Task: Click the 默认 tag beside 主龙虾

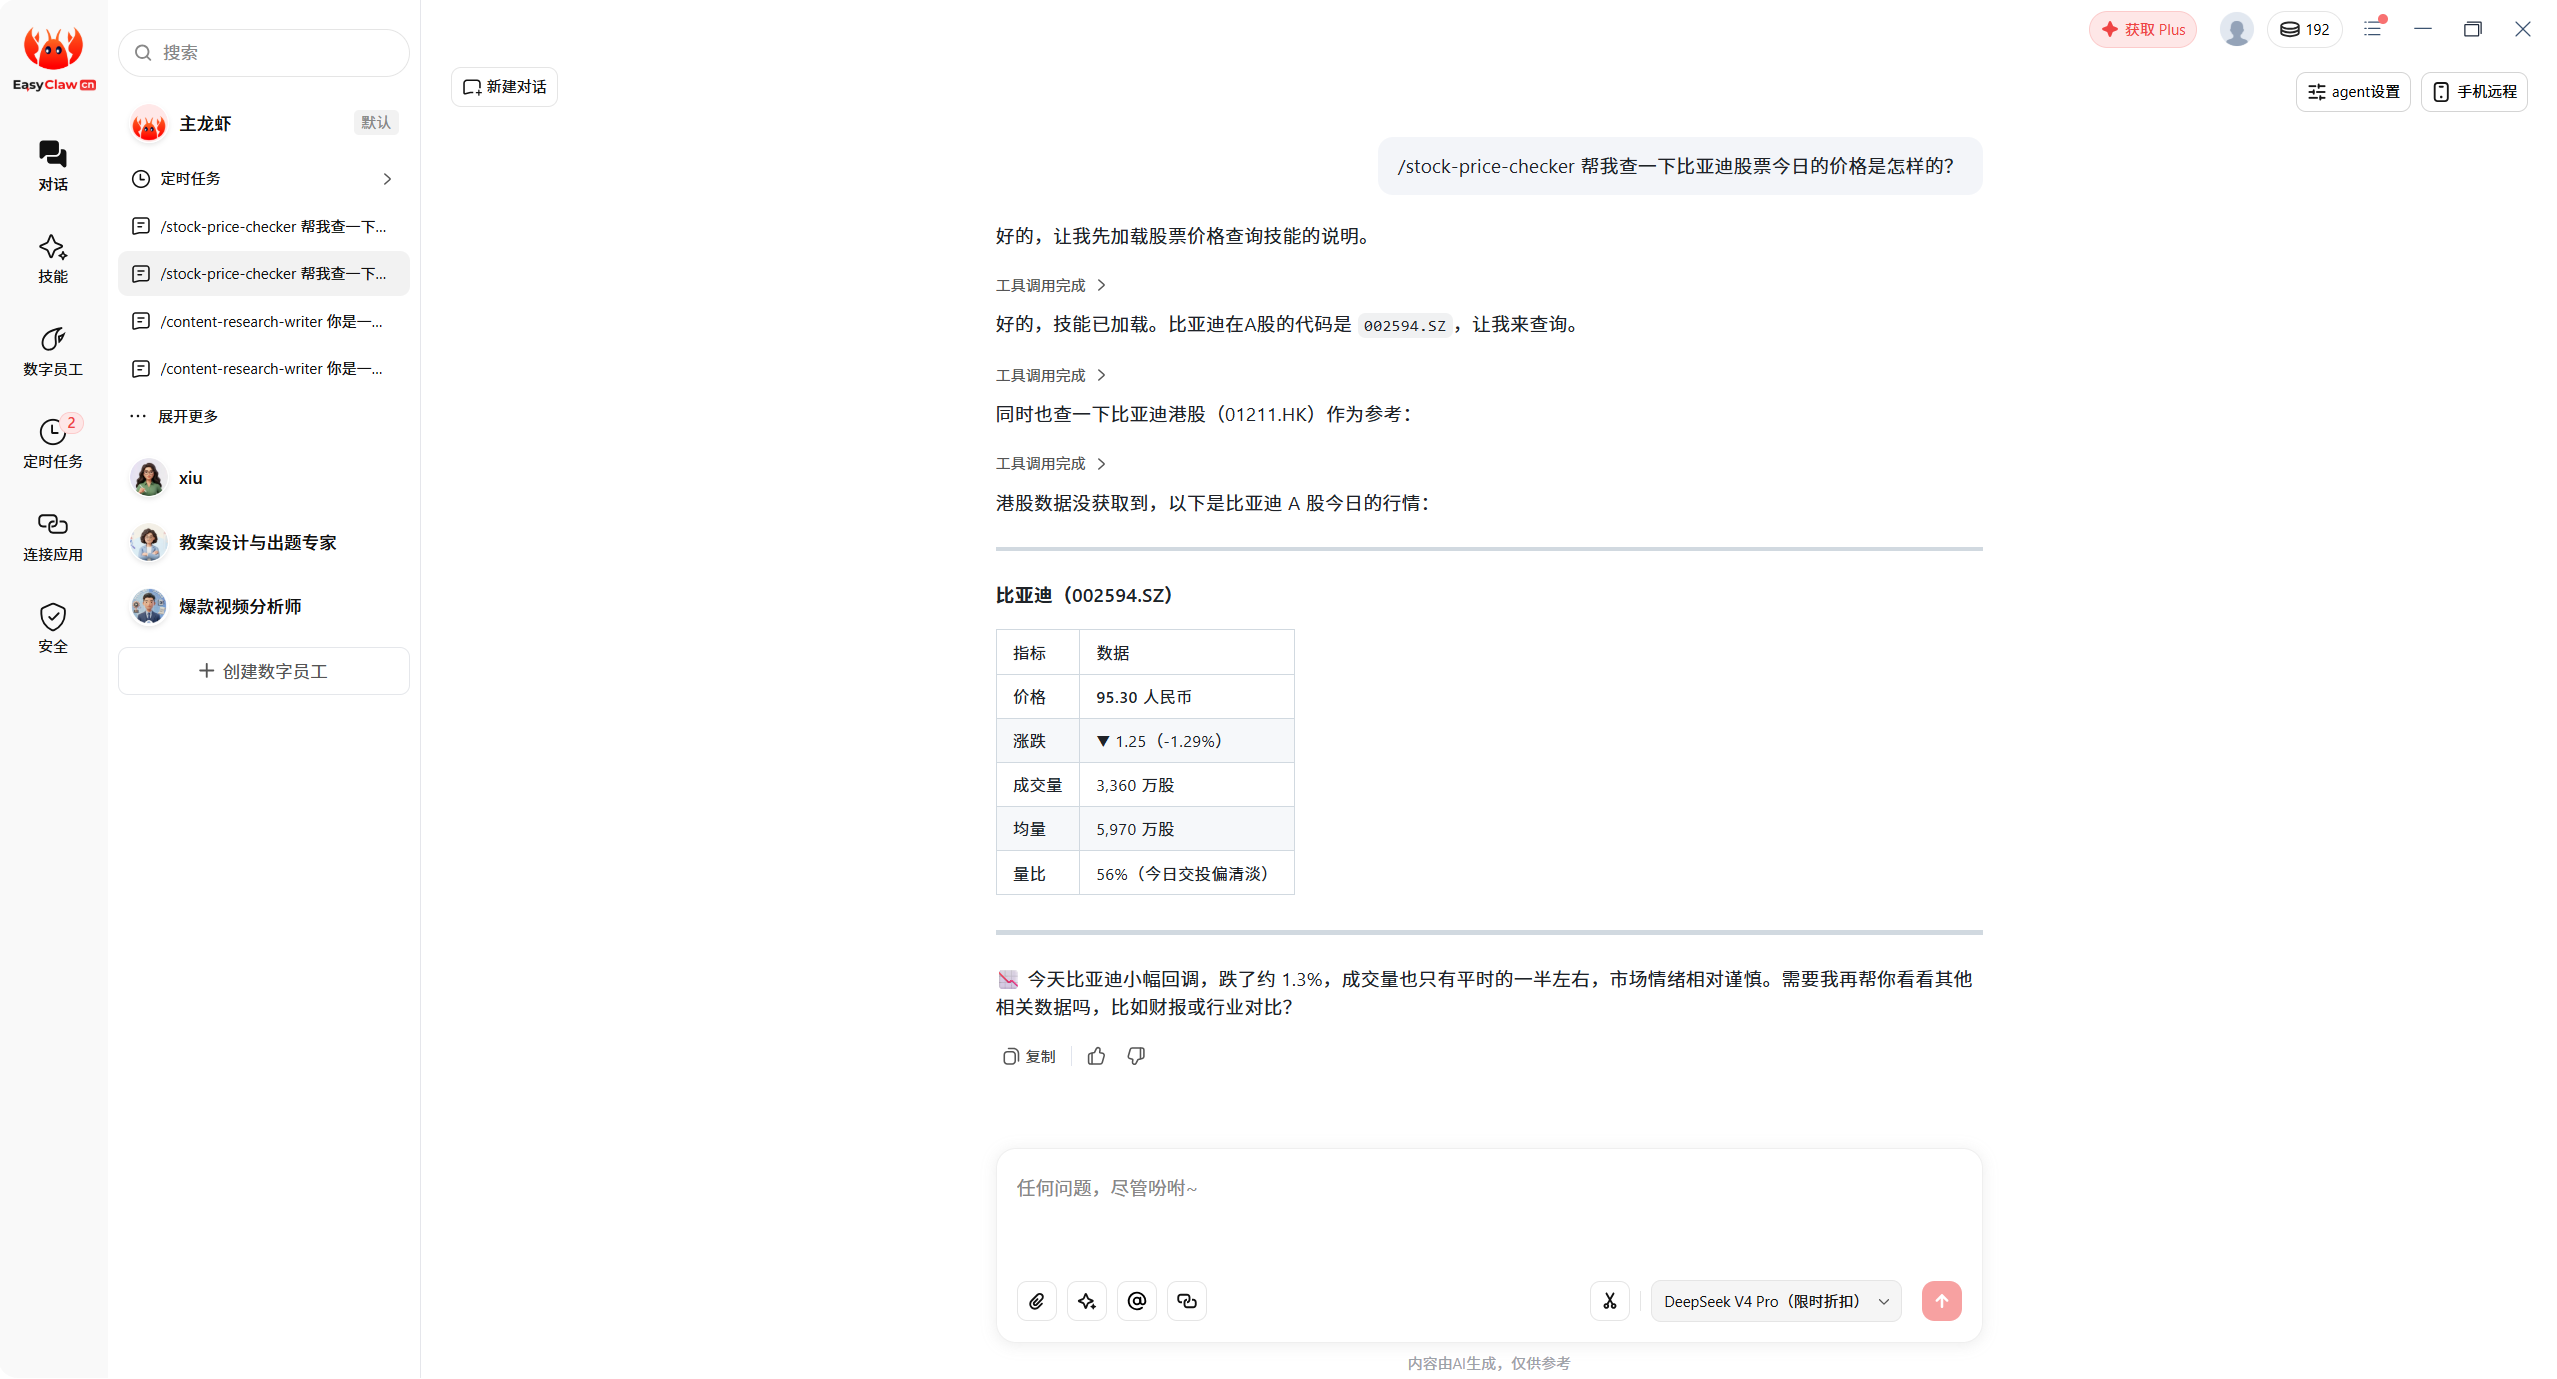Action: click(376, 122)
